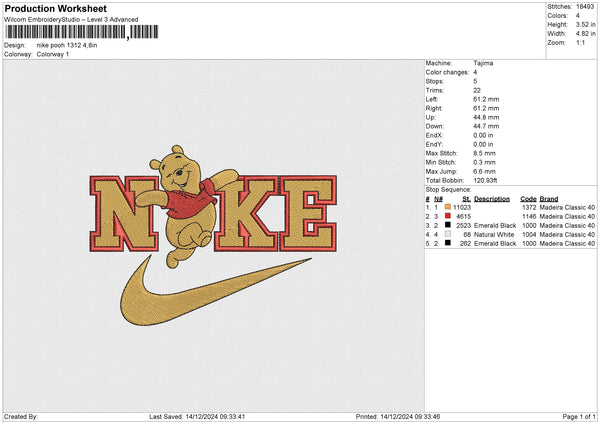Click the "Last Saved: 14/12/2024 09:33:41" footer text
This screenshot has height=424, width=600.
pos(197,416)
